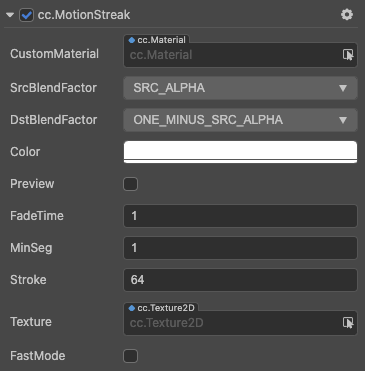Click the Texture asset picker icon
This screenshot has width=365, height=371.
coord(348,323)
